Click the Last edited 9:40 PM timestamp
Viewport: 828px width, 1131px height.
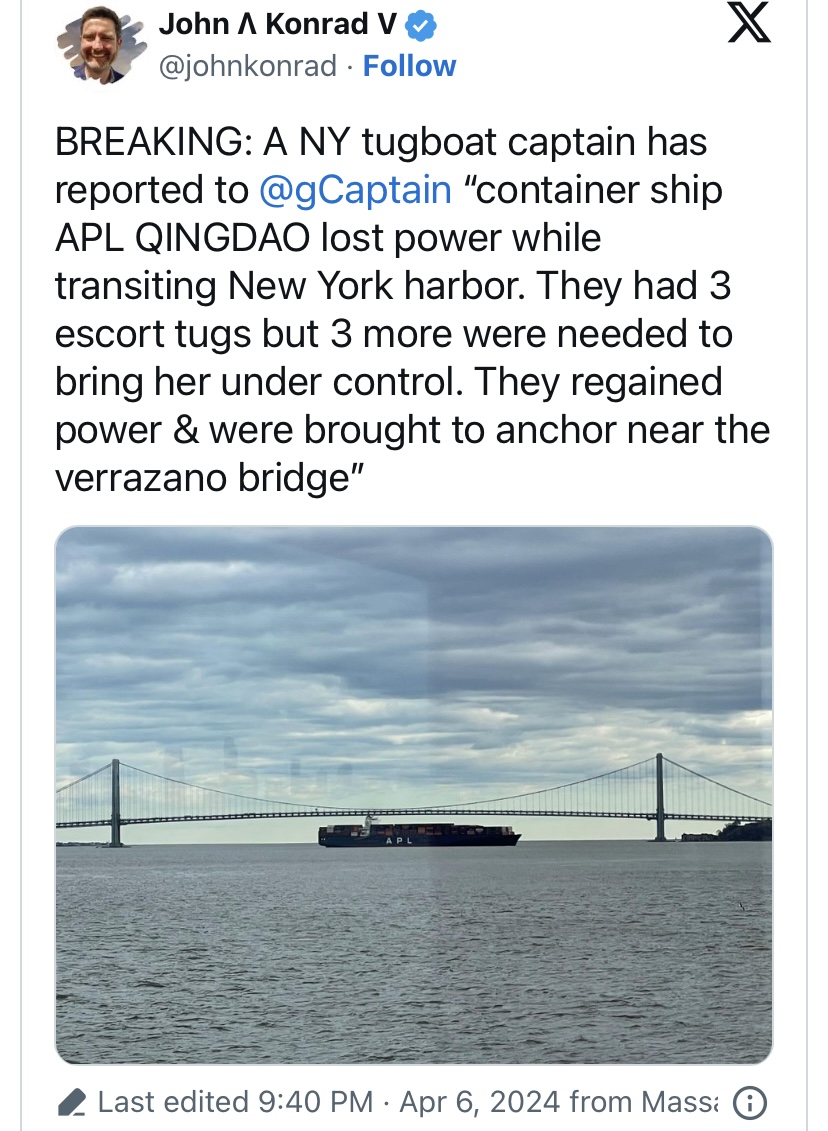click(x=236, y=1103)
